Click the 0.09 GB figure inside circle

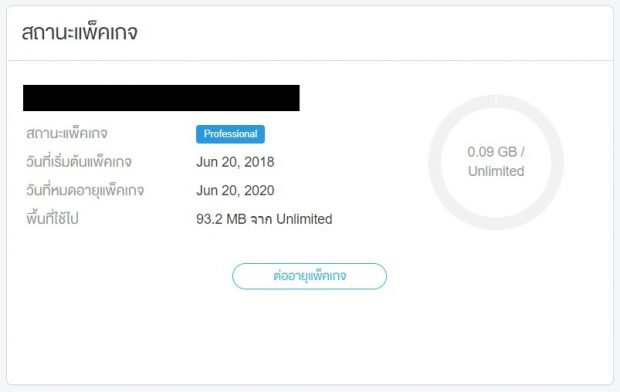tap(492, 152)
